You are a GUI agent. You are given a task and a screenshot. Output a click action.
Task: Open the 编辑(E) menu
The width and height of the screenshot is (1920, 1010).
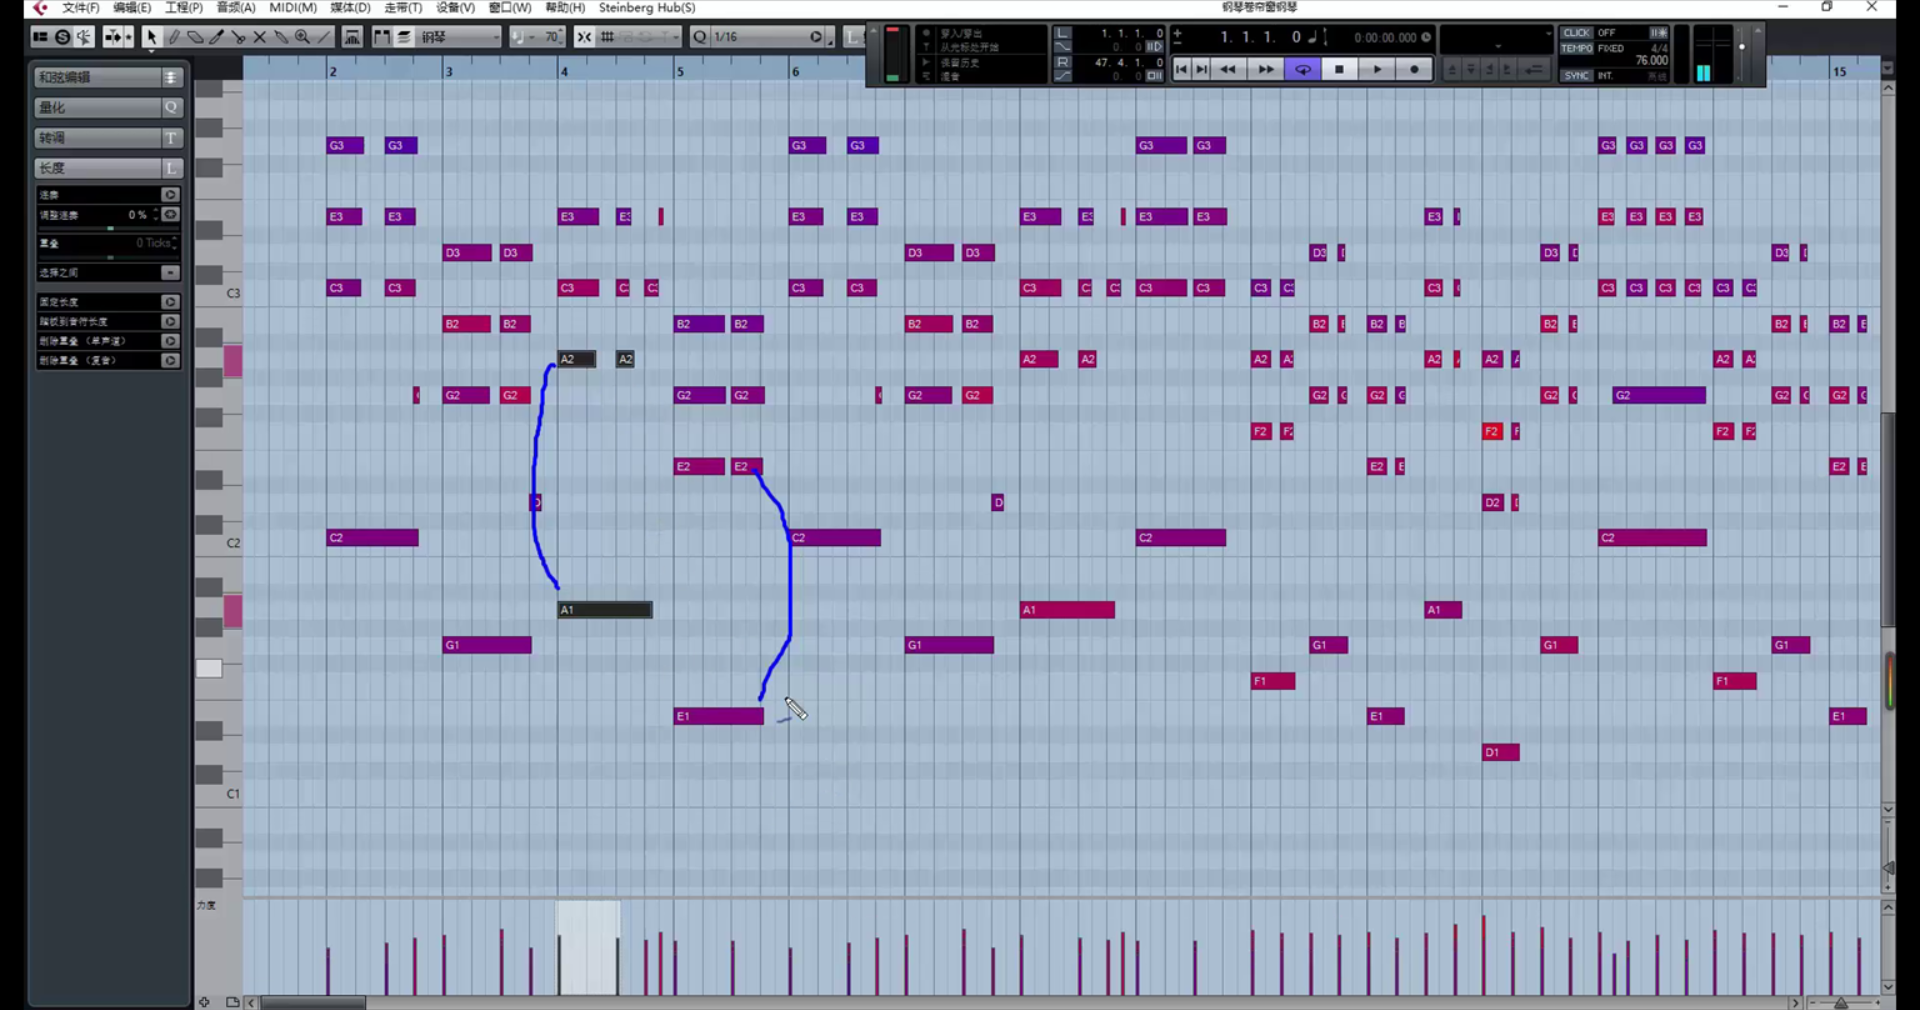(132, 7)
